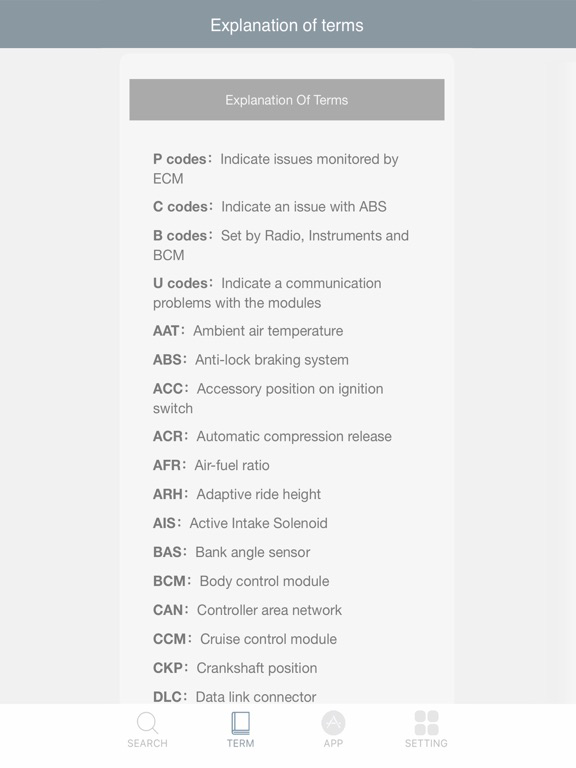Screen dimensions: 576x768
Task: Switch to the SEARCH tab label
Action: [147, 744]
